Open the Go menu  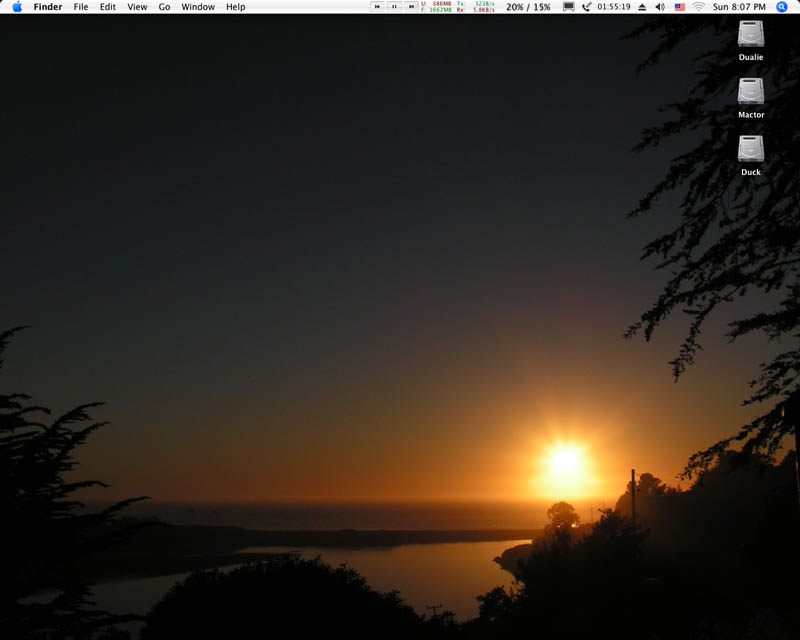164,7
